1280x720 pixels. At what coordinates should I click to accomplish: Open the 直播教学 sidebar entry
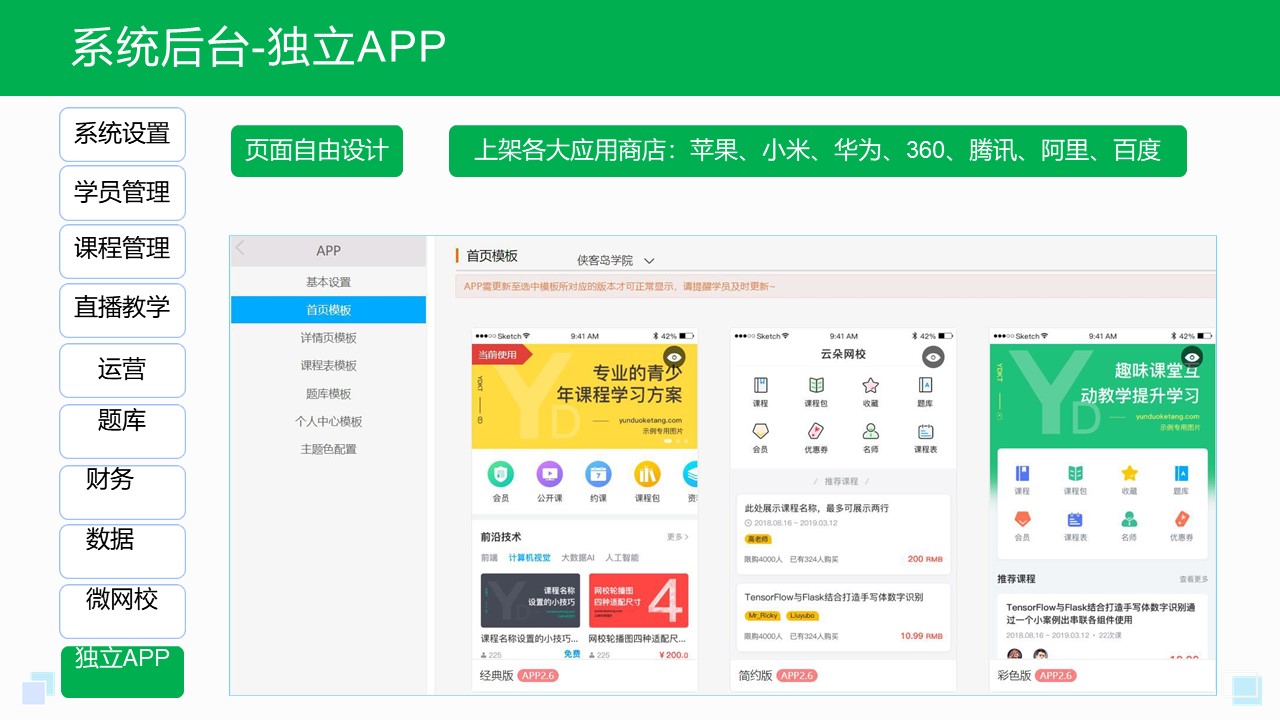coord(122,310)
